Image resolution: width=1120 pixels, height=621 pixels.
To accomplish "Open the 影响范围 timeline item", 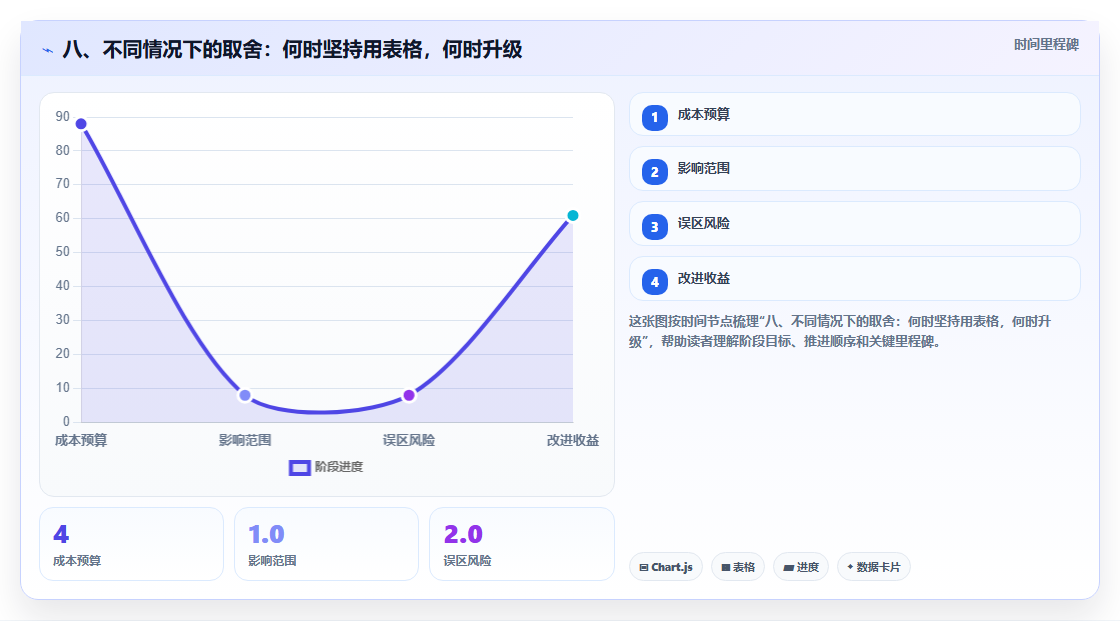I will click(854, 169).
